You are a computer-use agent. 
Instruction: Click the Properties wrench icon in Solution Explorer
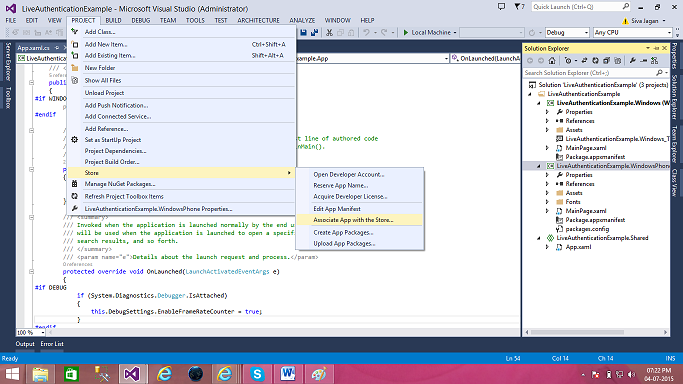coord(632,61)
